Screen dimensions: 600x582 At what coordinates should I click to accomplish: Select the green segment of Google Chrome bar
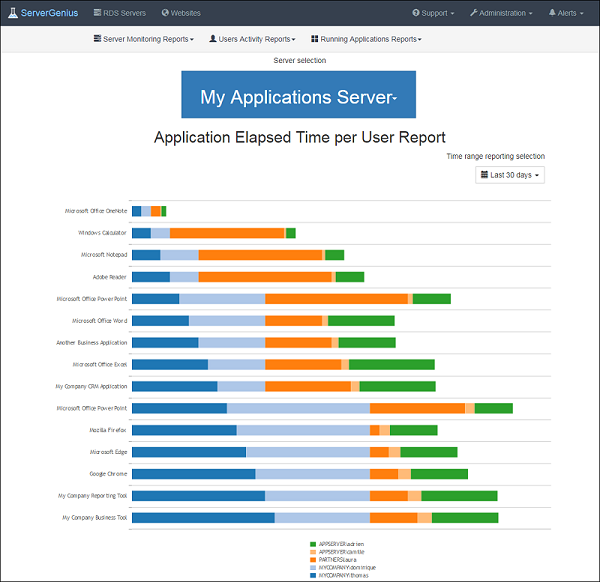tap(439, 474)
